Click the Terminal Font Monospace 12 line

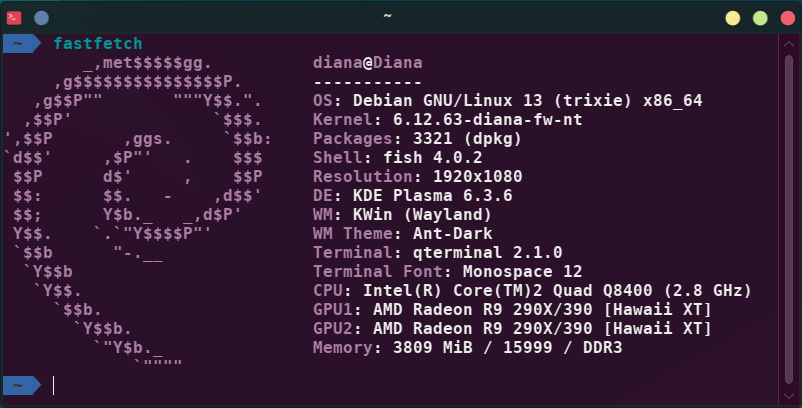pos(448,271)
